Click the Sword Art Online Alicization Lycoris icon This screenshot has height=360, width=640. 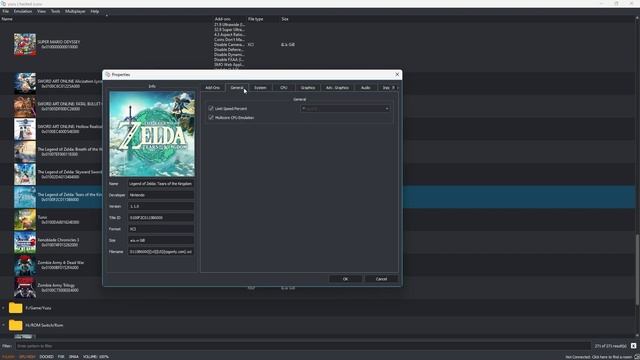[x=25, y=83]
